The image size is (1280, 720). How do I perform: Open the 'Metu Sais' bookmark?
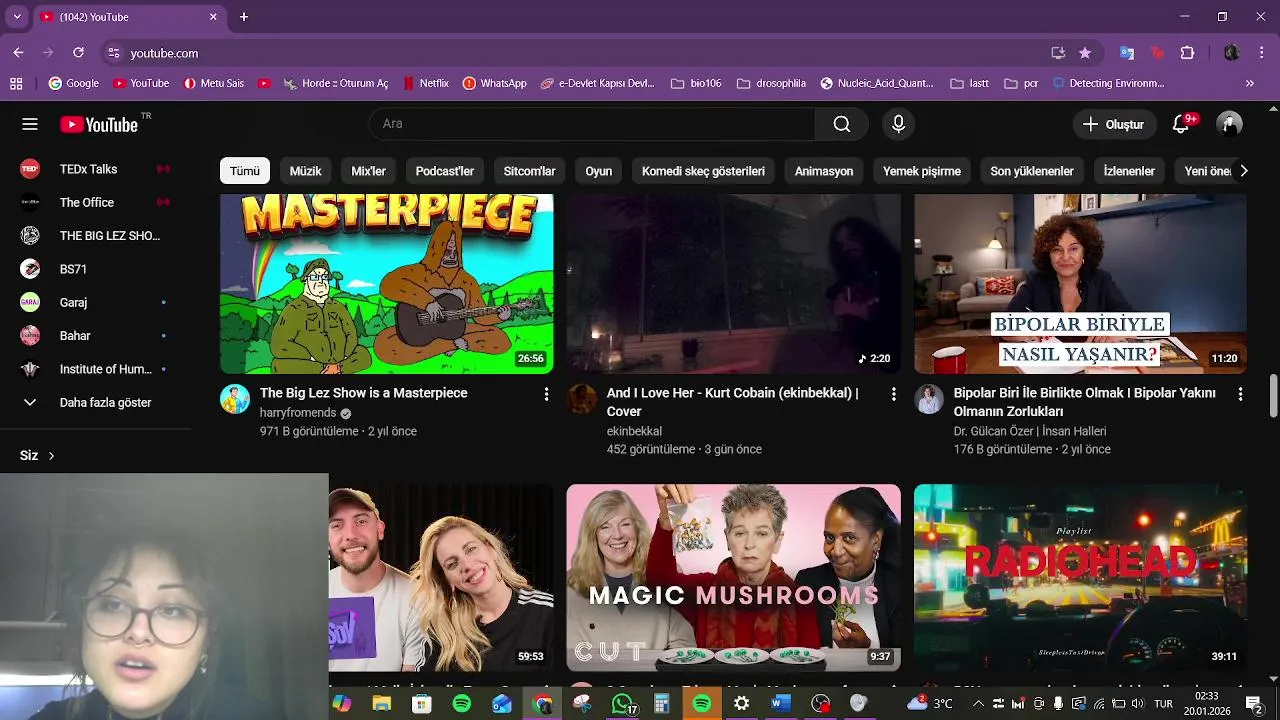point(213,83)
